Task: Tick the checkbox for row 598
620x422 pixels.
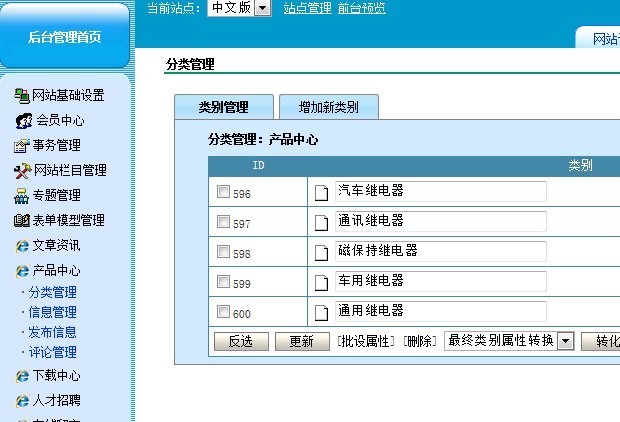Action: pyautogui.click(x=224, y=252)
